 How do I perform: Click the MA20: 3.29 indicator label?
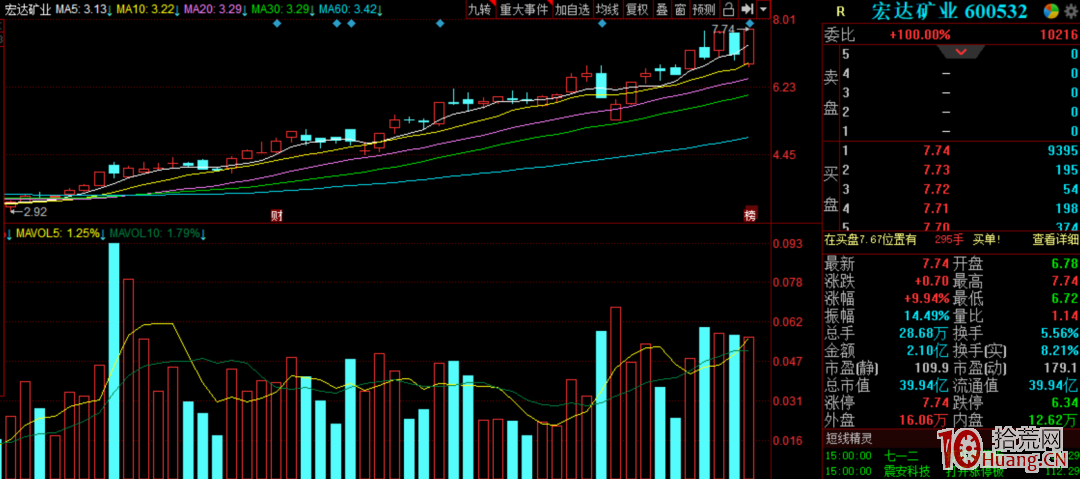point(216,10)
